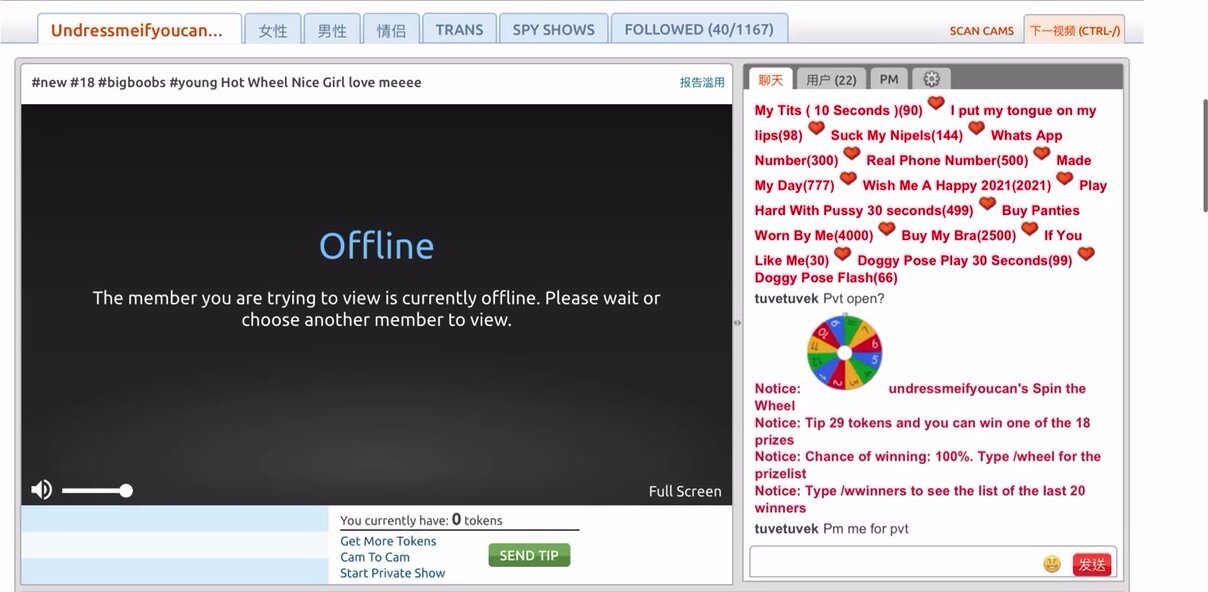
Task: Open the FOLLOWED (40/1167) tab
Action: pyautogui.click(x=699, y=29)
